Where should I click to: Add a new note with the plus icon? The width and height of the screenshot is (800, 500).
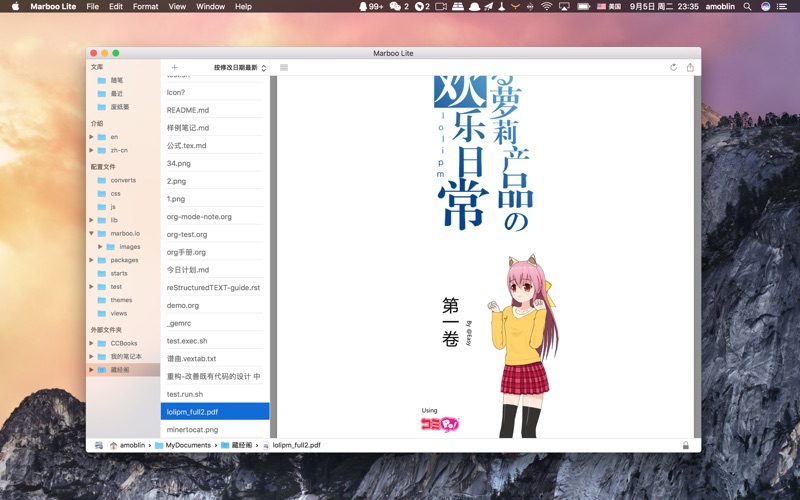pos(174,67)
